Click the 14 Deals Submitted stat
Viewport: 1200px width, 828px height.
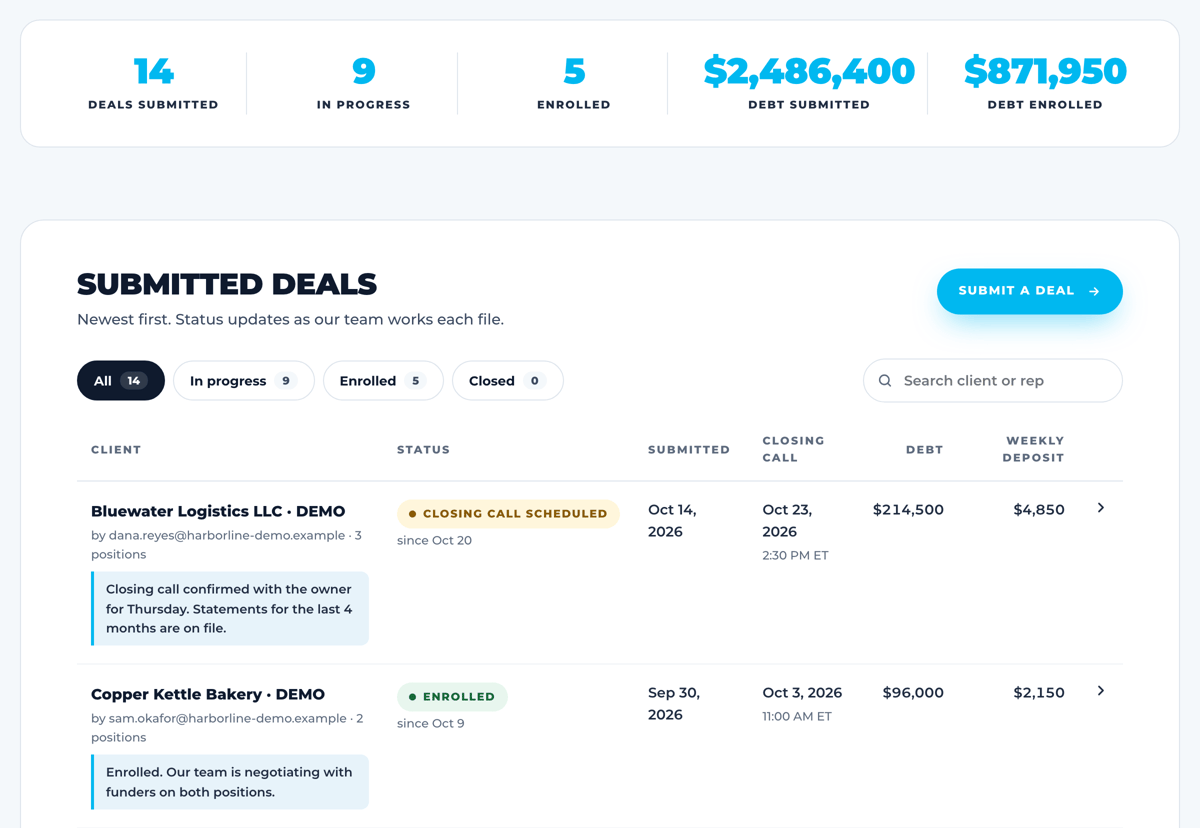[x=153, y=83]
